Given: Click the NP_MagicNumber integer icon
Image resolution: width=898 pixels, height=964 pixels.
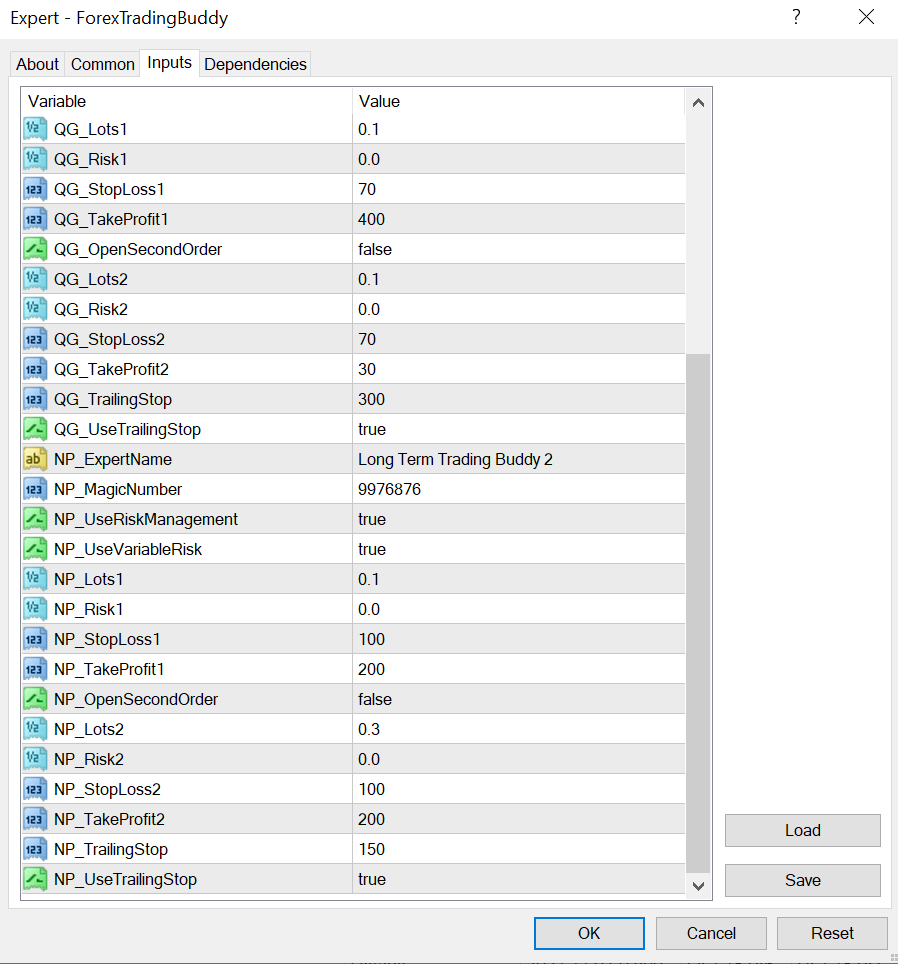Looking at the screenshot, I should tap(36, 489).
